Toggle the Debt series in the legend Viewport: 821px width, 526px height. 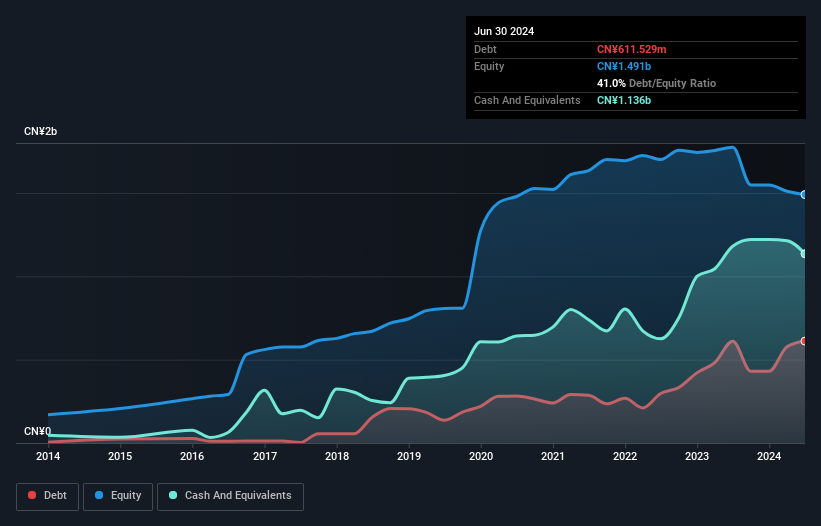click(48, 496)
